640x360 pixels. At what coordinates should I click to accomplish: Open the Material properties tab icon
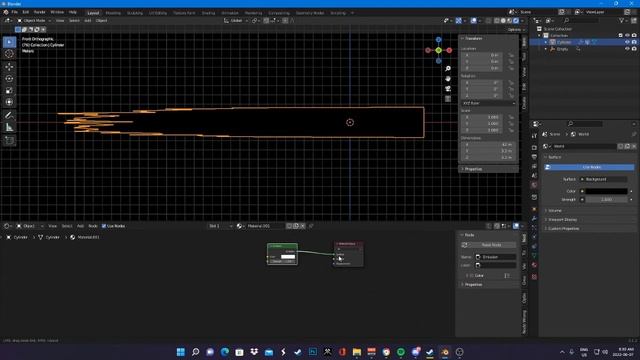tap(534, 265)
